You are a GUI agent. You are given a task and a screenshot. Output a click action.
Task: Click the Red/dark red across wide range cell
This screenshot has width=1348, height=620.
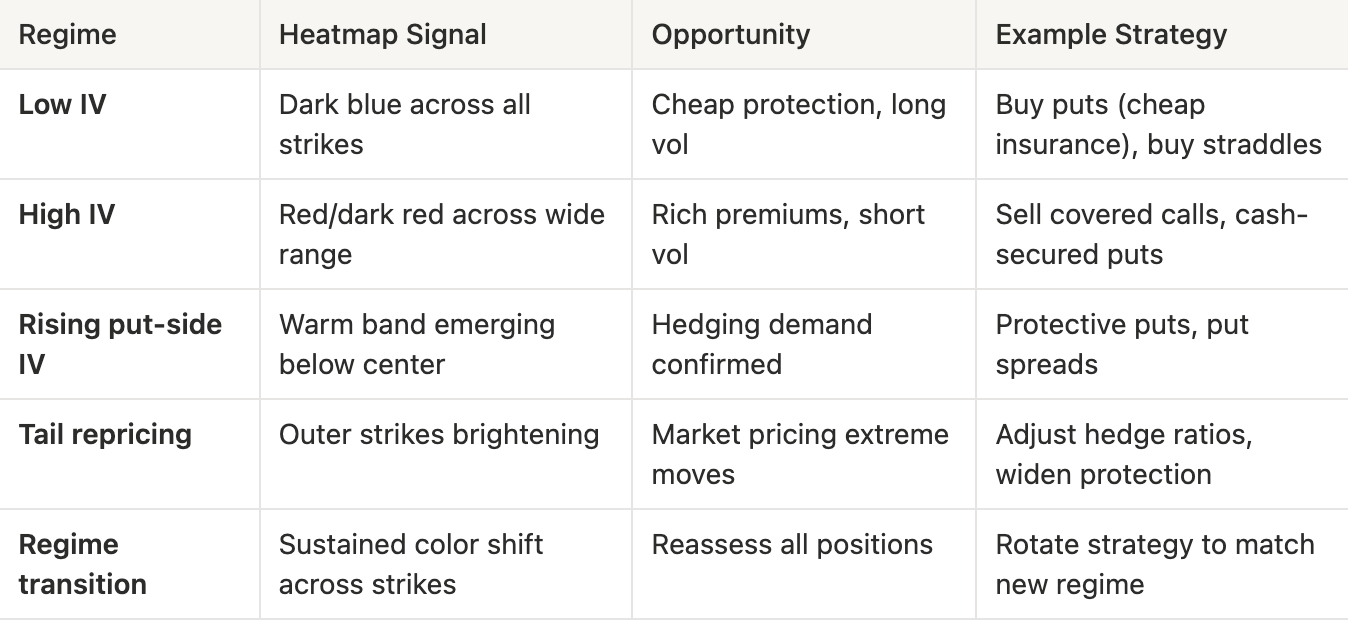(441, 234)
